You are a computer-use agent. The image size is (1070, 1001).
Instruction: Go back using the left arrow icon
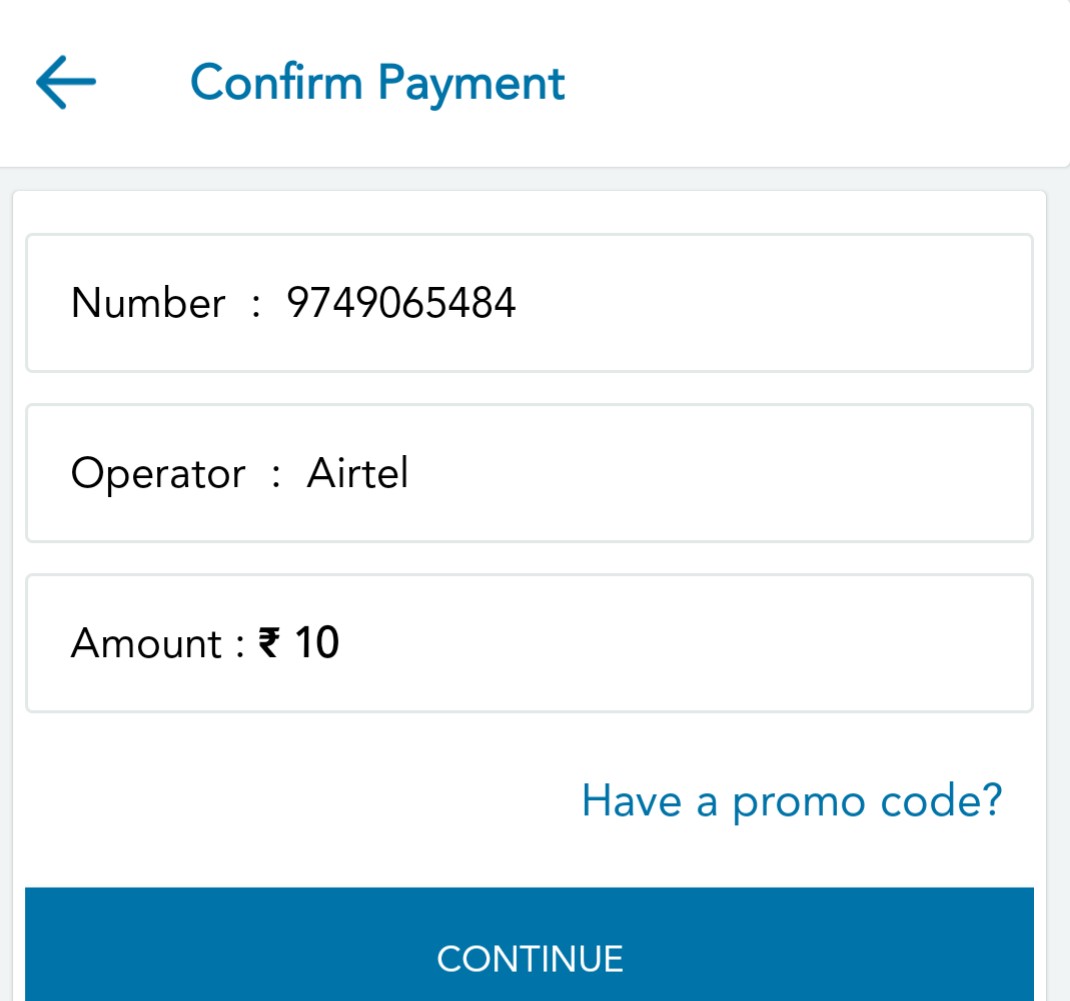(x=65, y=83)
